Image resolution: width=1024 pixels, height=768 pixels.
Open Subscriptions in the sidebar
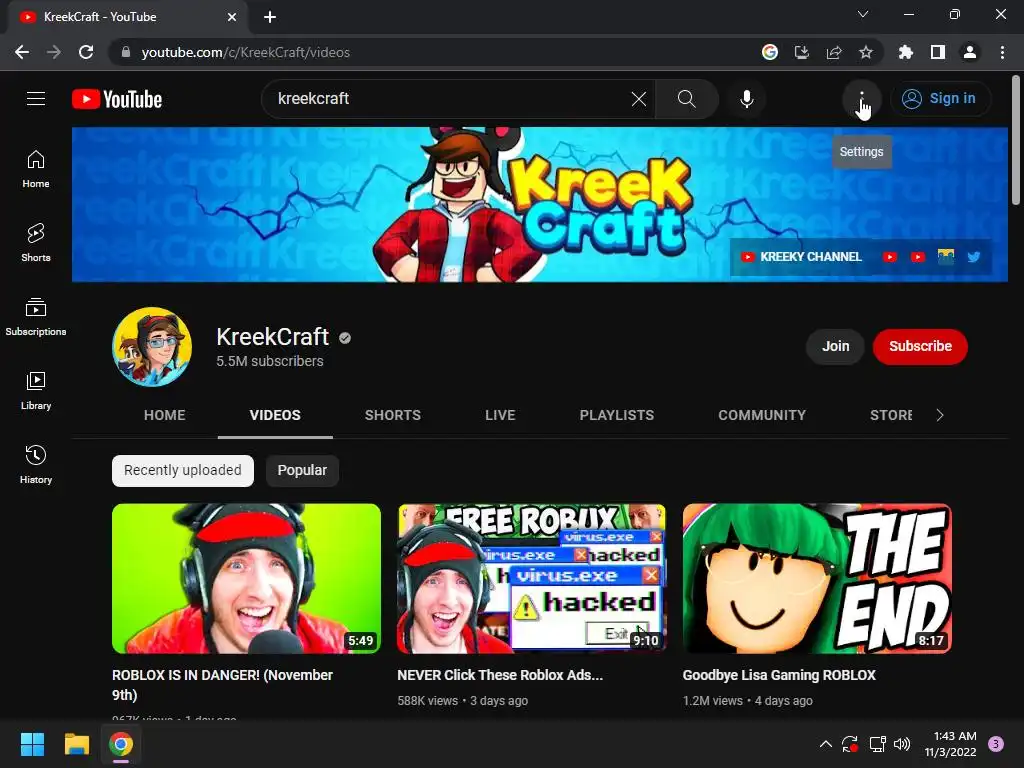pos(36,317)
